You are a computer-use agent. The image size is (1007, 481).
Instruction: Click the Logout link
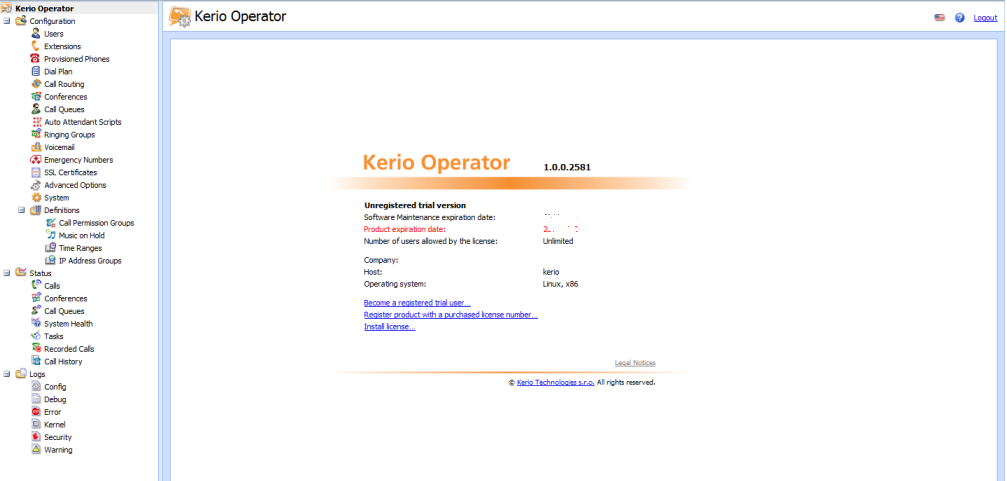click(x=985, y=18)
